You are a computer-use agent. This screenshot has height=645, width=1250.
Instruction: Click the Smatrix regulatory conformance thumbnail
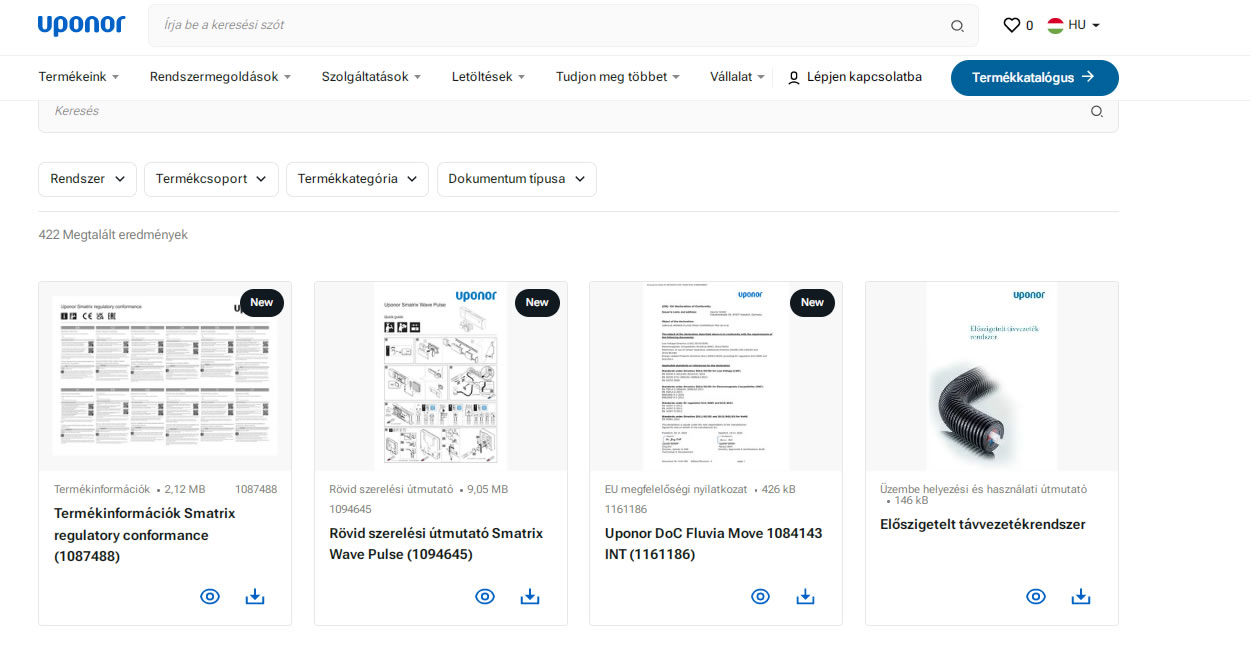coord(165,376)
